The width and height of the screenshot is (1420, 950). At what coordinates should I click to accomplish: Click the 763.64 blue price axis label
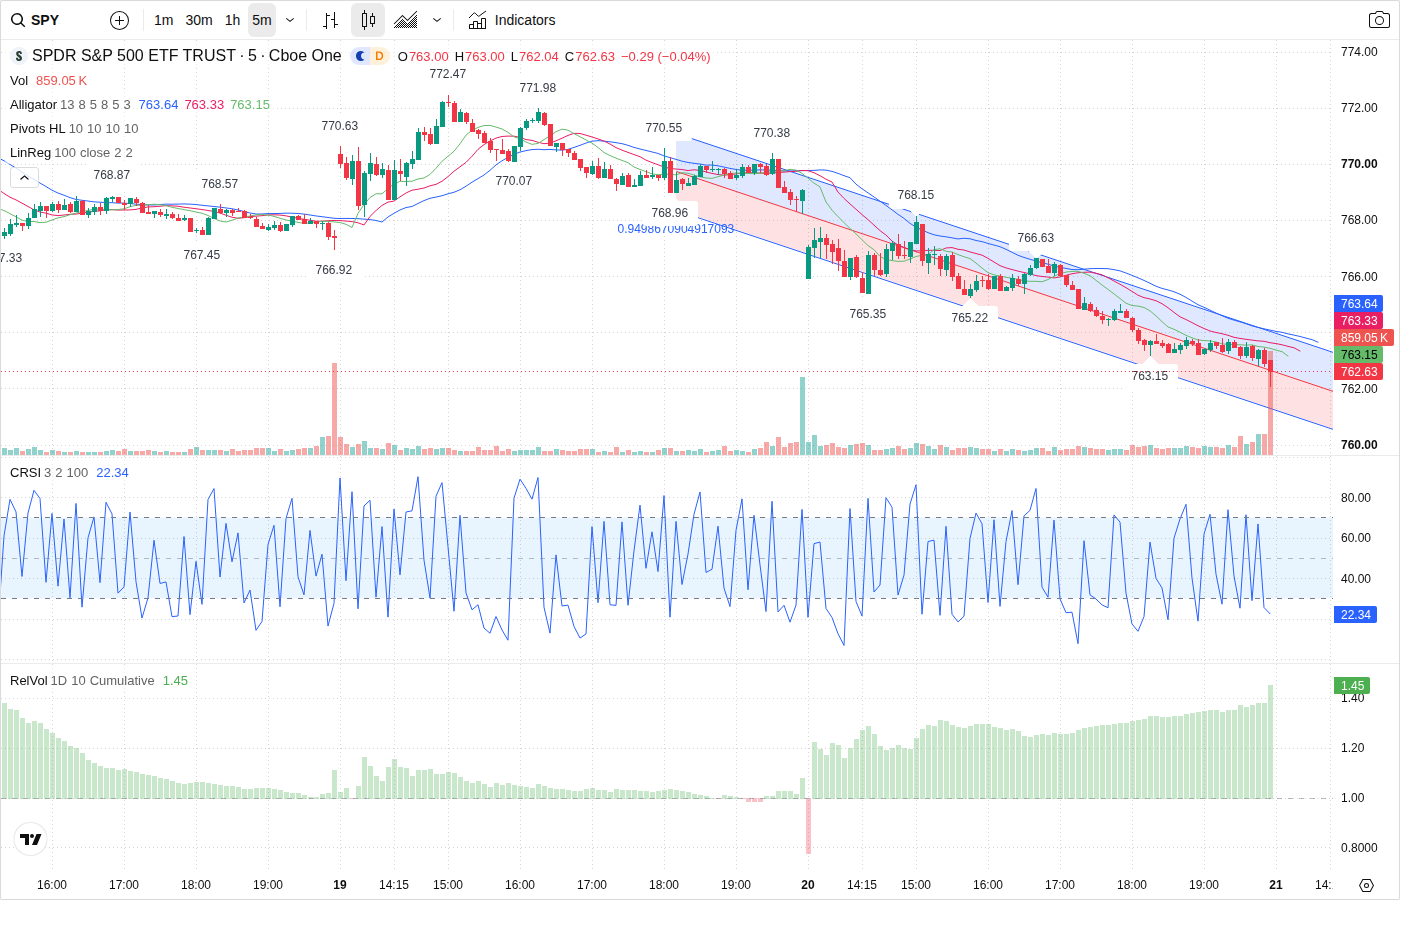[1359, 304]
